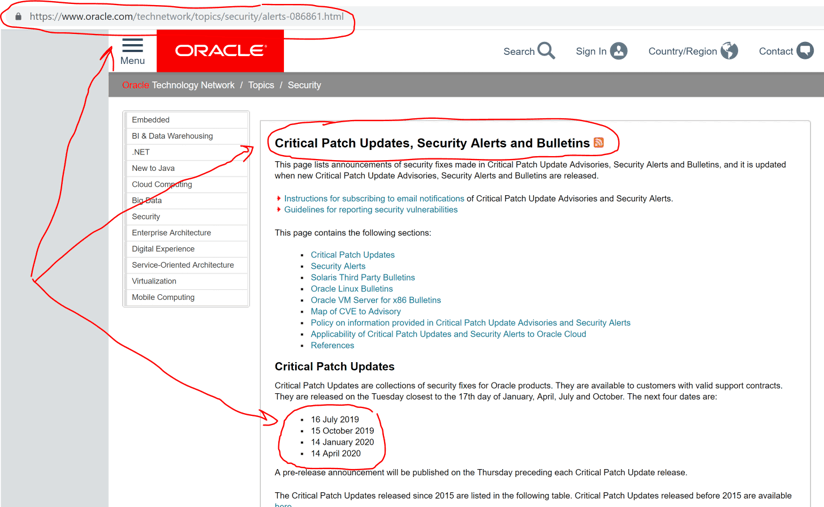Select New to Java in the sidebar
Image resolution: width=824 pixels, height=507 pixels.
[187, 168]
